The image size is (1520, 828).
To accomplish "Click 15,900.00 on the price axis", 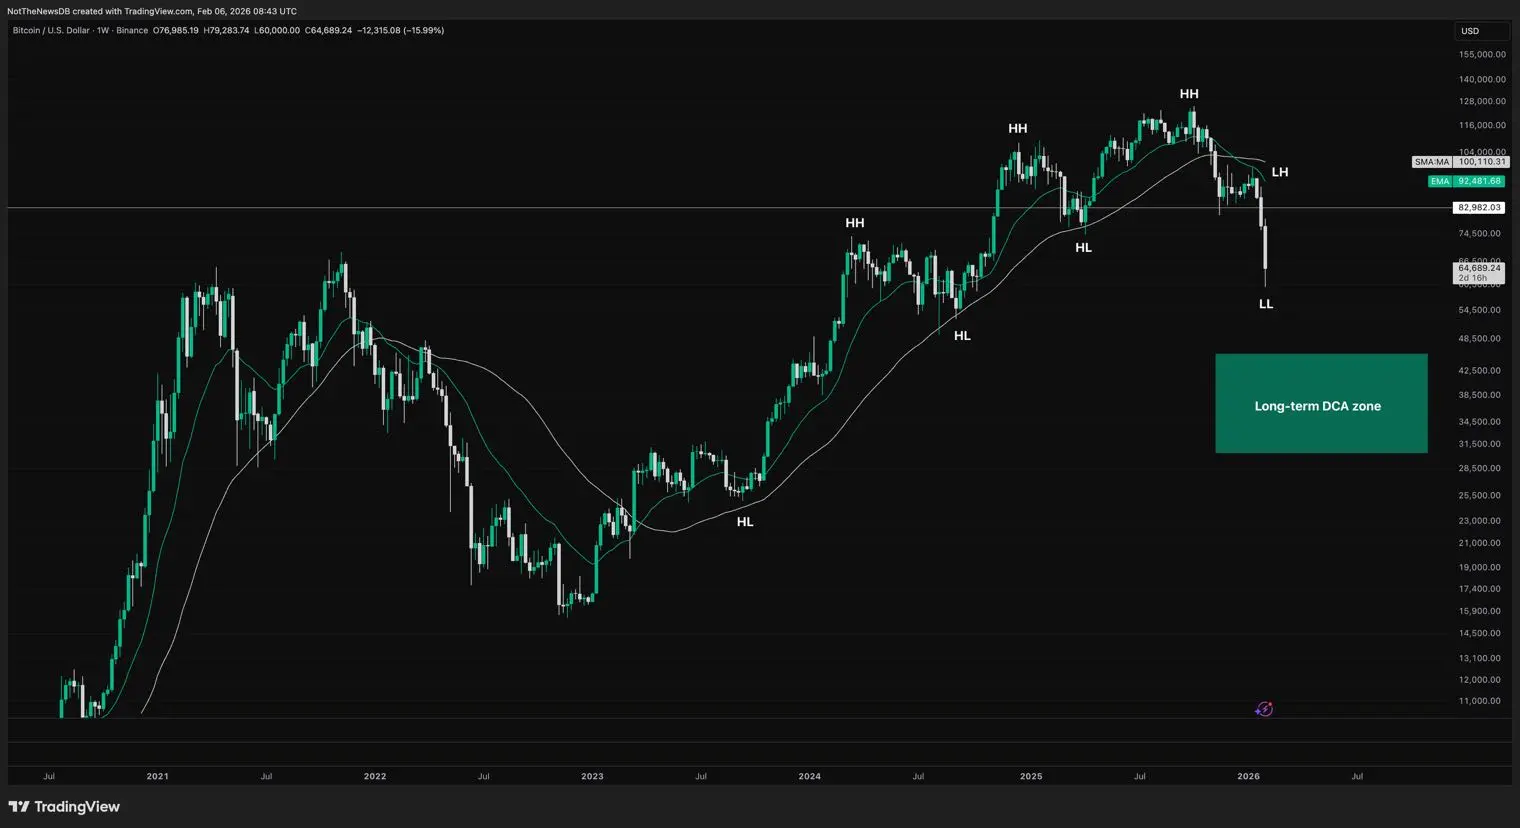I will 1480,611.
